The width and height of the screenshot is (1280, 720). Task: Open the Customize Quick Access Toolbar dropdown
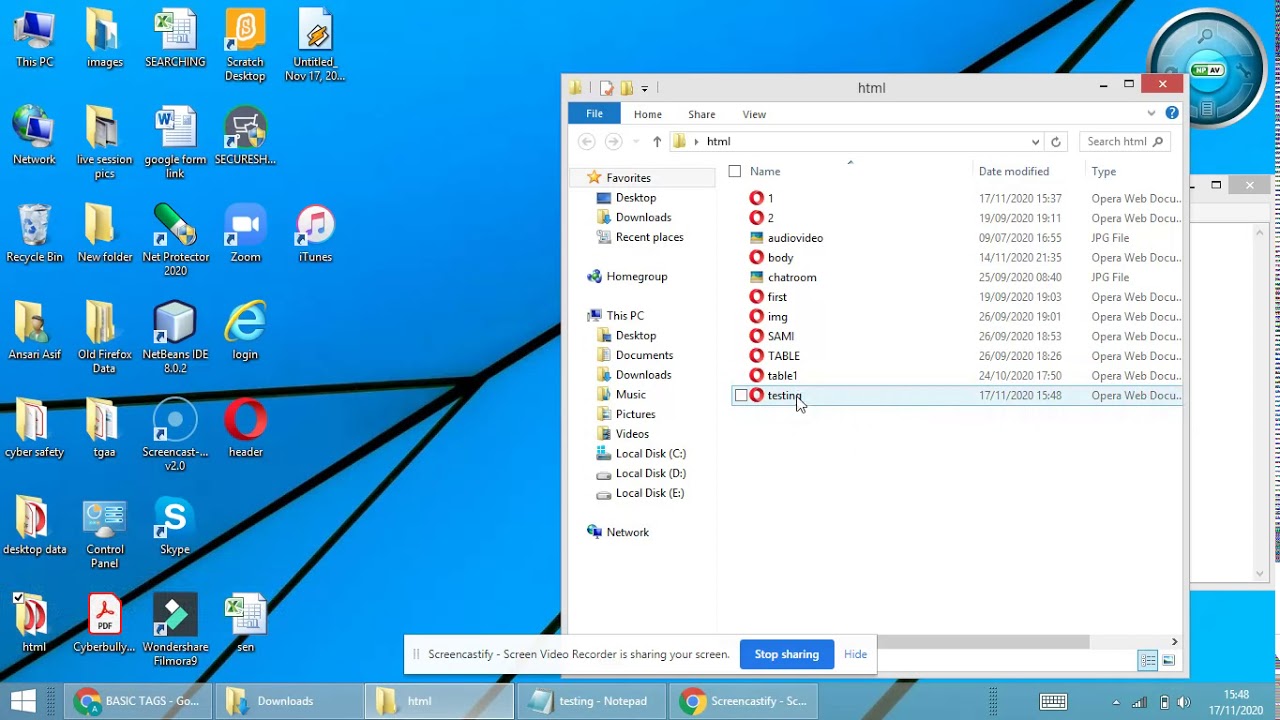pos(645,89)
